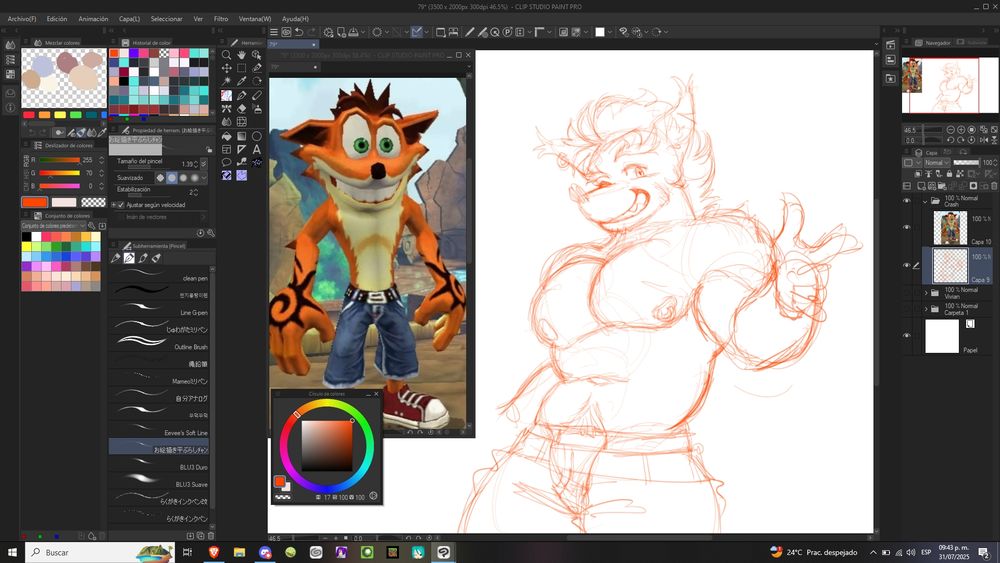Open the Conjunto de colores dropdown
This screenshot has width=1000, height=563.
(53, 226)
